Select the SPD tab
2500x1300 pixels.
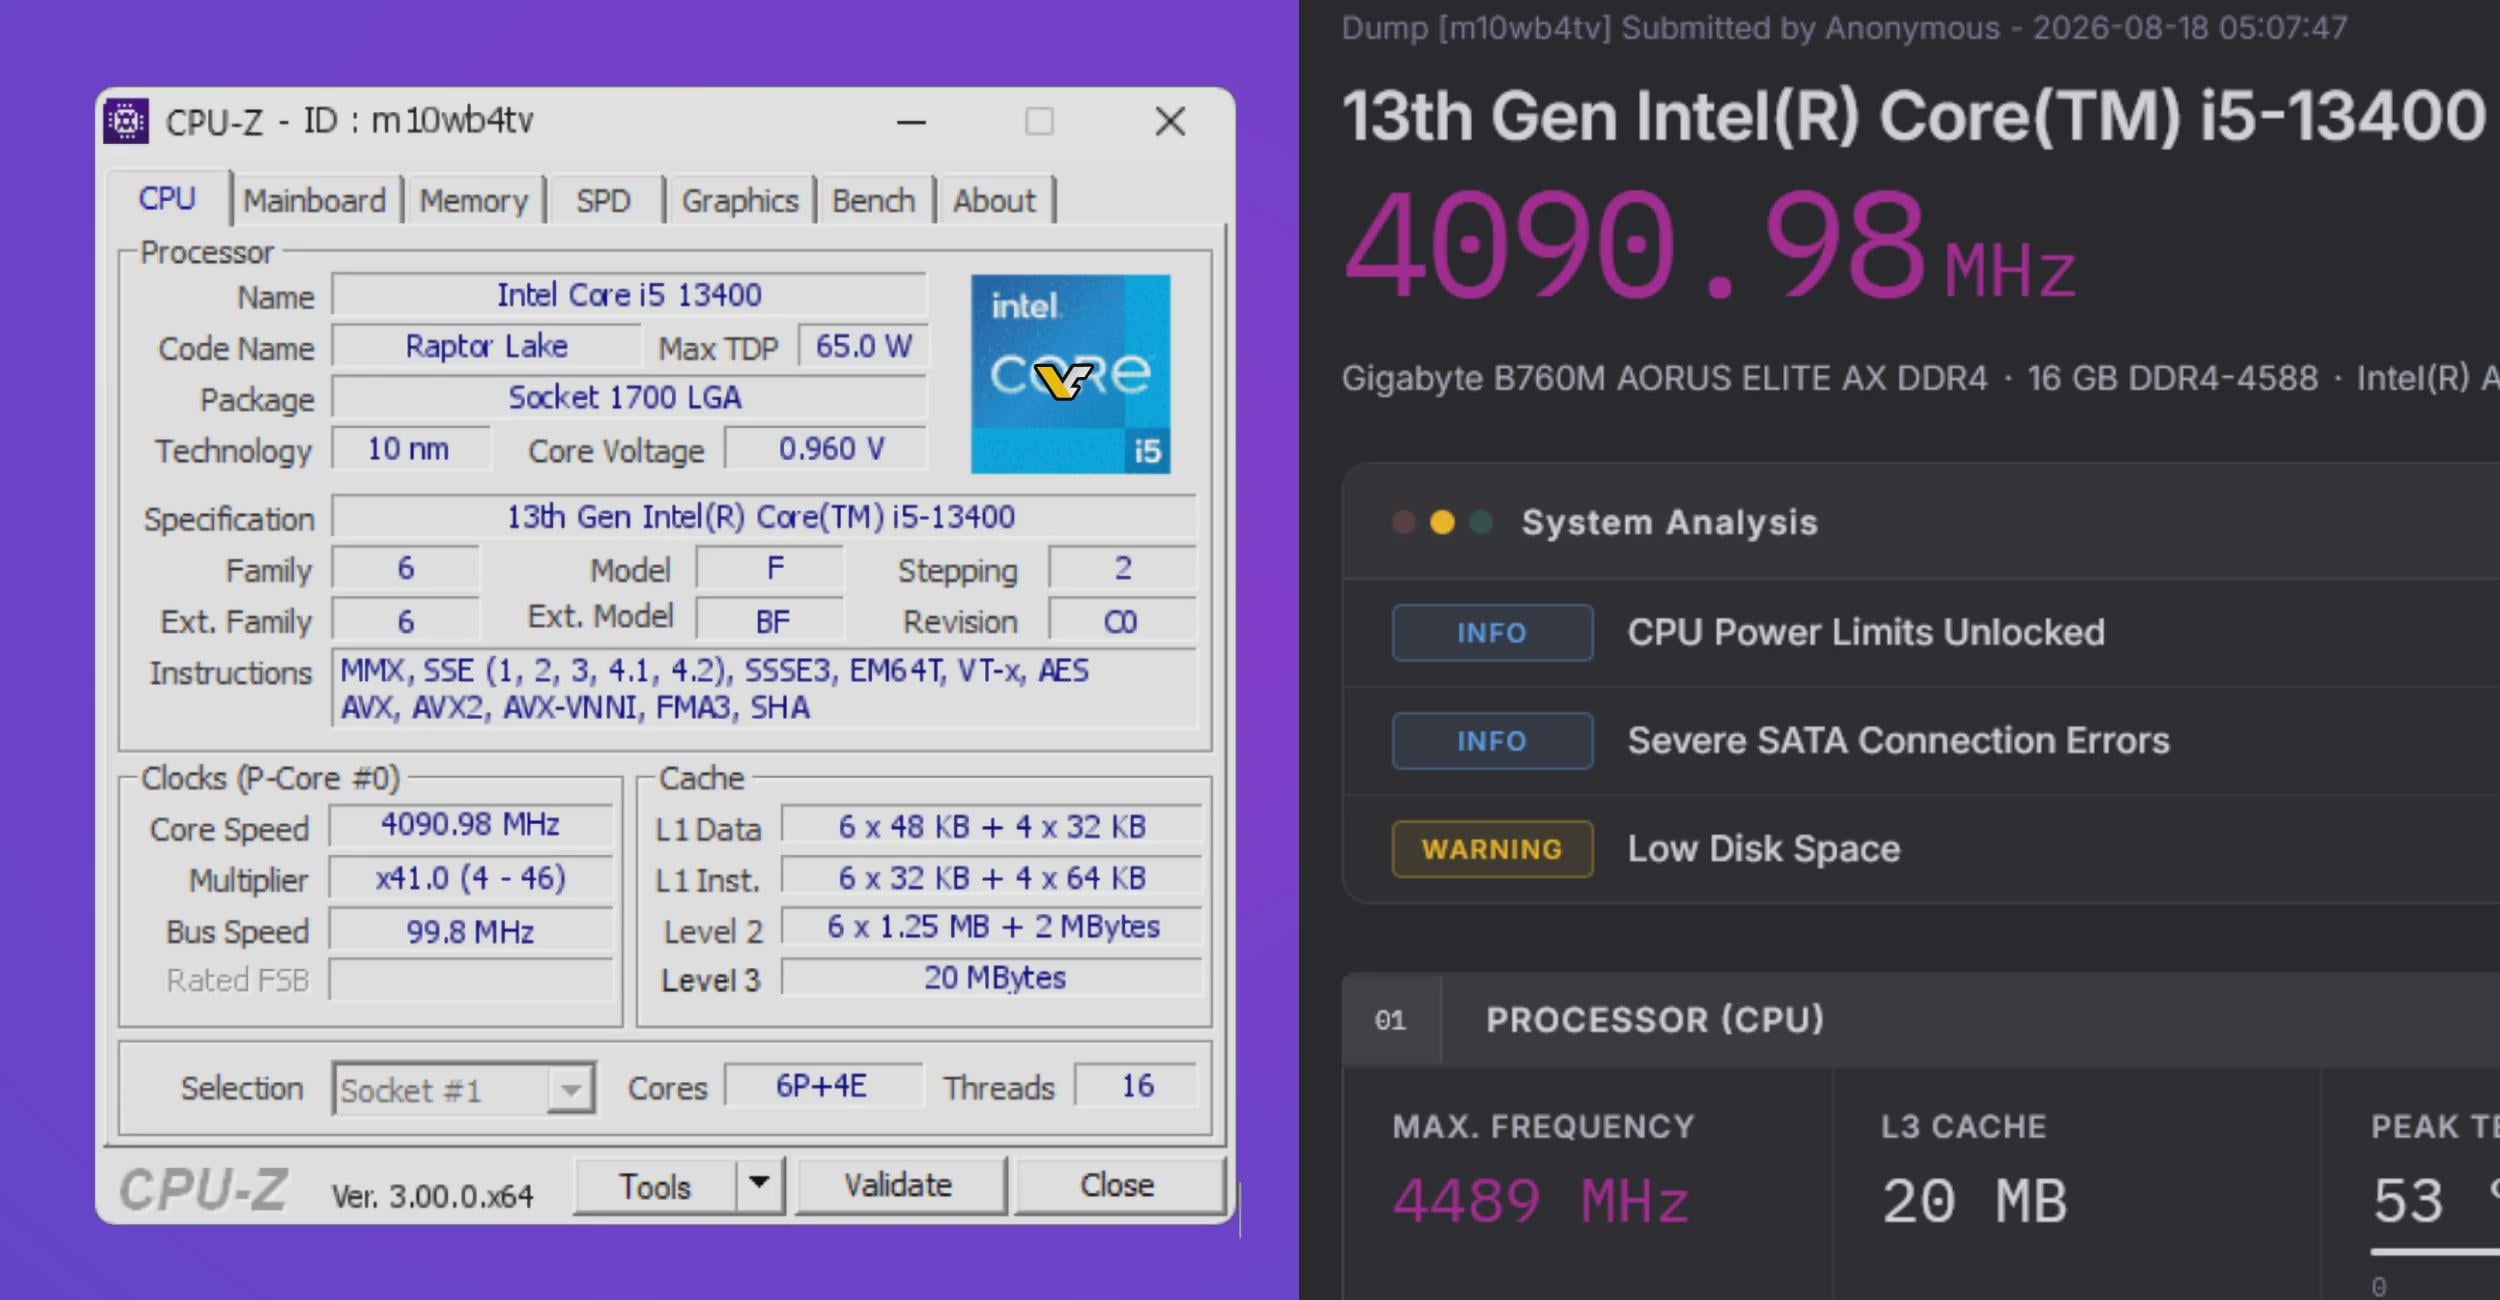click(604, 200)
